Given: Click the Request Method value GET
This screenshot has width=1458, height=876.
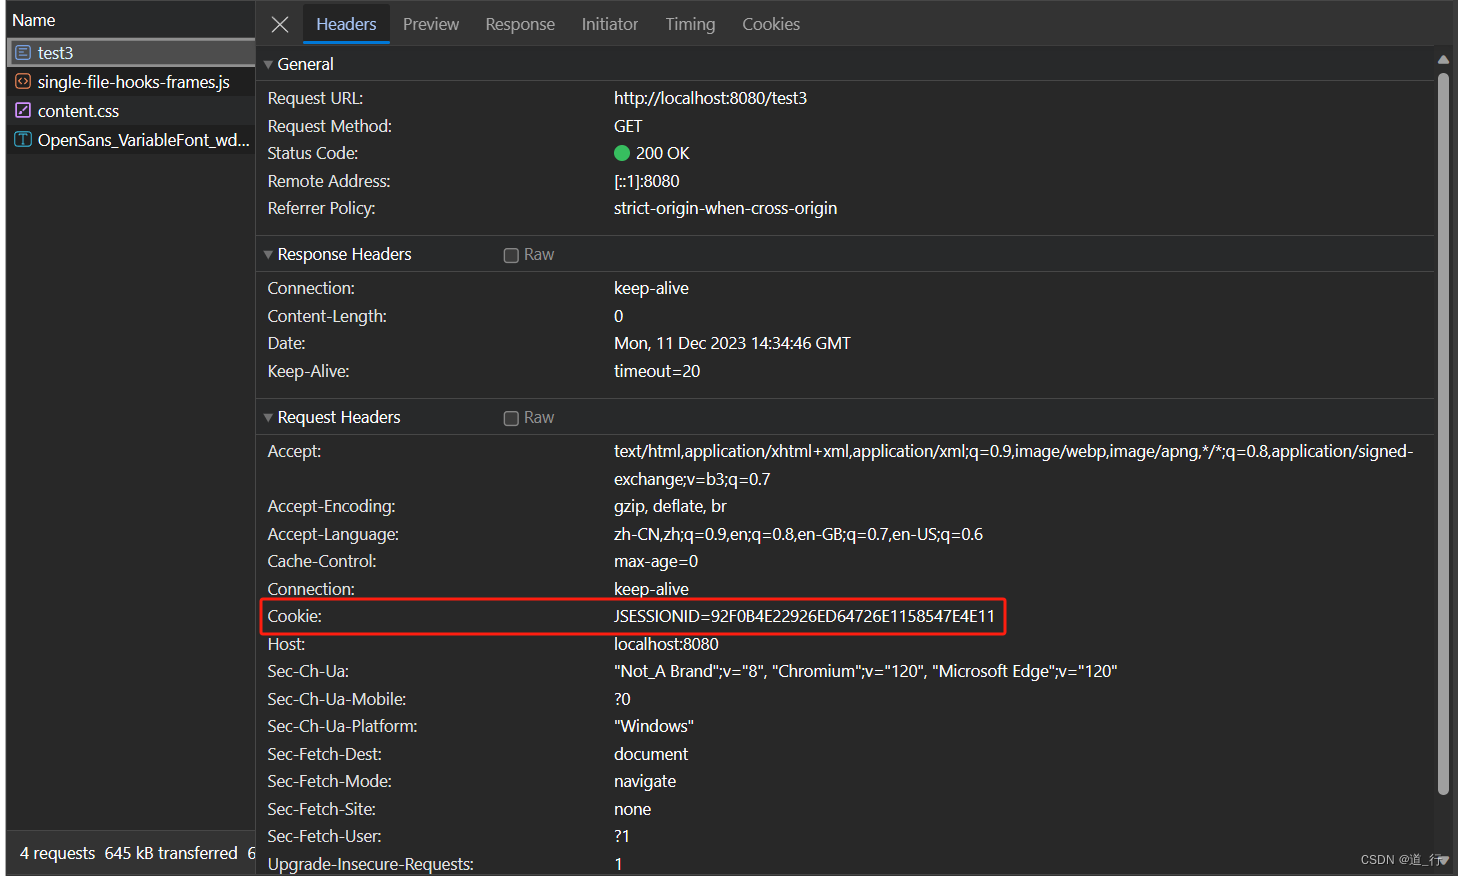Looking at the screenshot, I should 628,126.
